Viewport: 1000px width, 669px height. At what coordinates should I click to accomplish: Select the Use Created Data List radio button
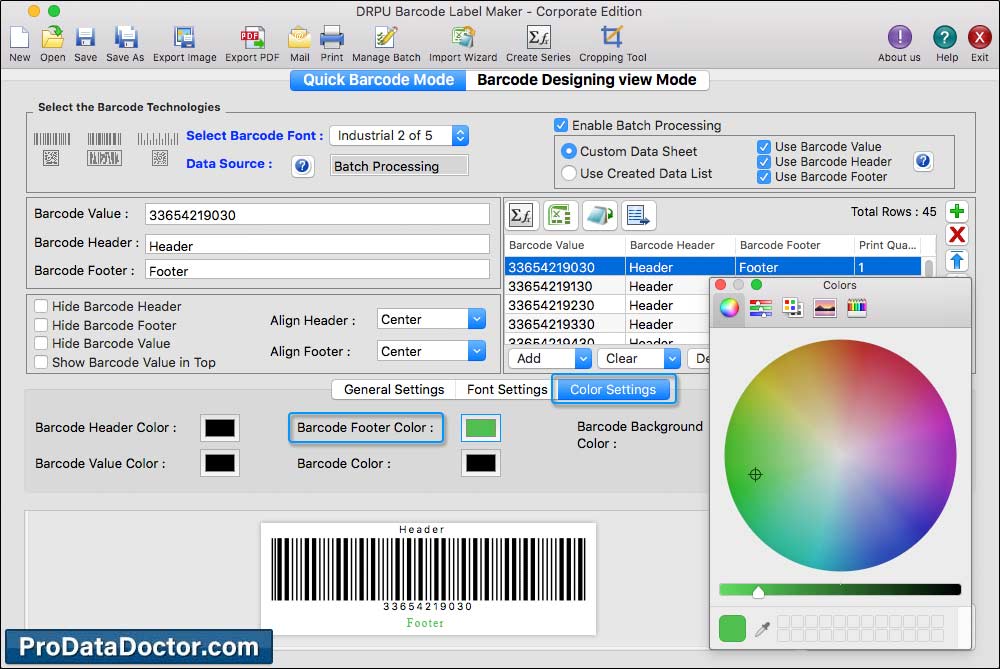pos(569,173)
